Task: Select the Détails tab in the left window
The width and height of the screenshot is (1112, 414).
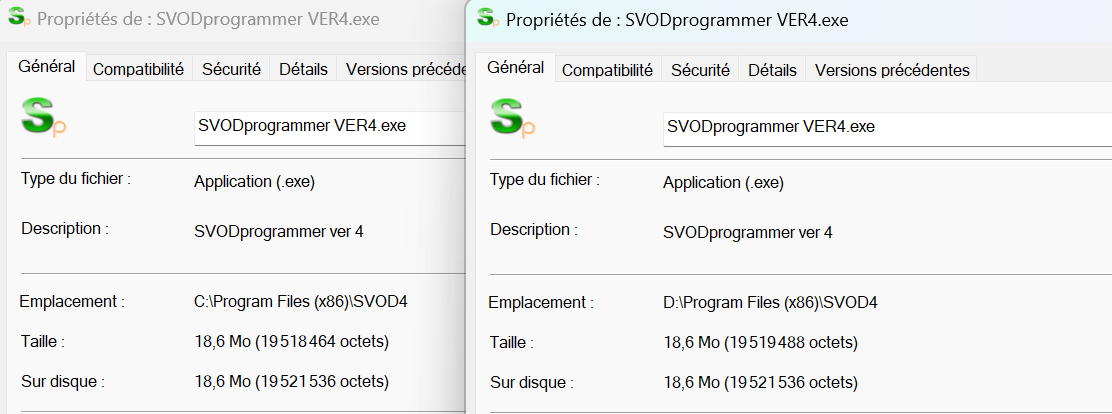Action: (303, 69)
